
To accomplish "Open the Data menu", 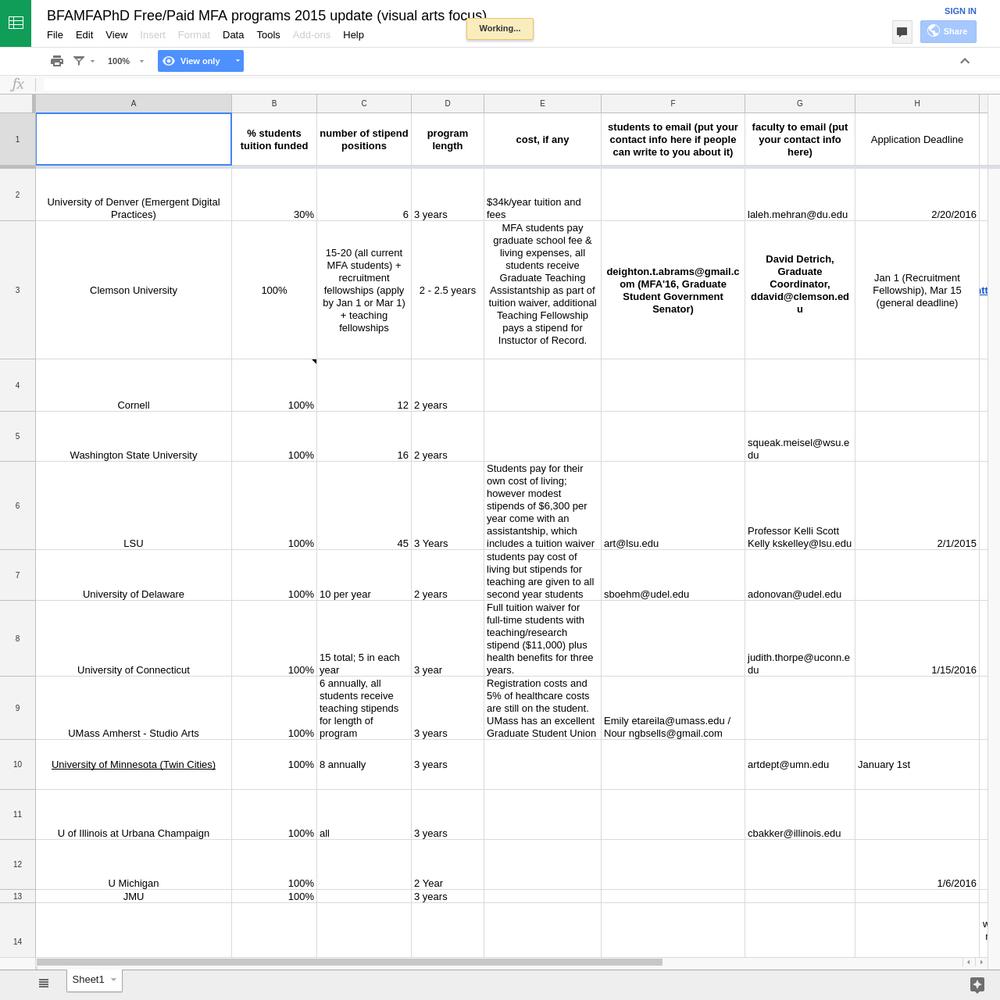I will pyautogui.click(x=233, y=35).
